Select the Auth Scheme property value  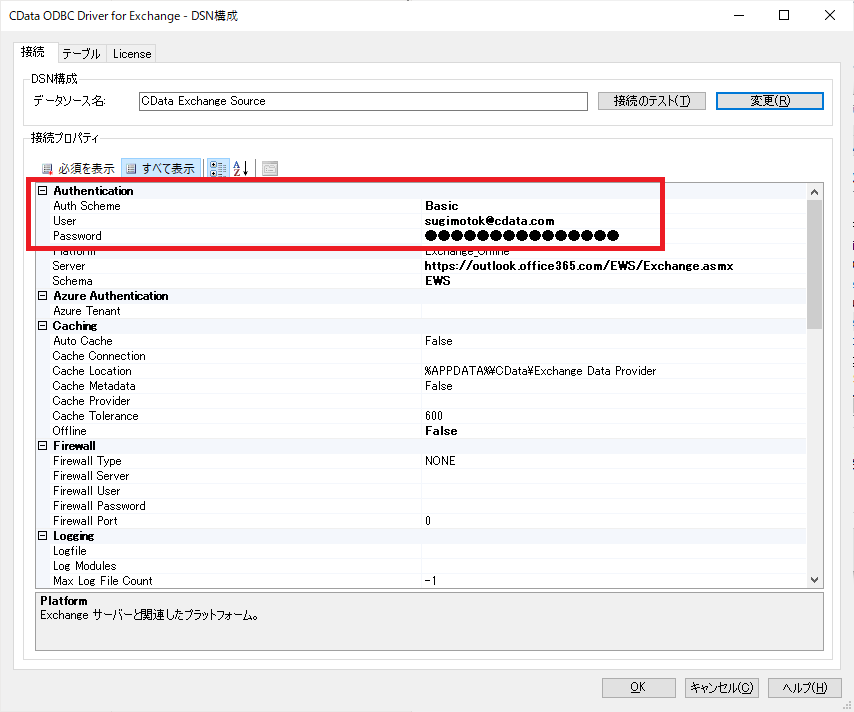click(x=613, y=206)
